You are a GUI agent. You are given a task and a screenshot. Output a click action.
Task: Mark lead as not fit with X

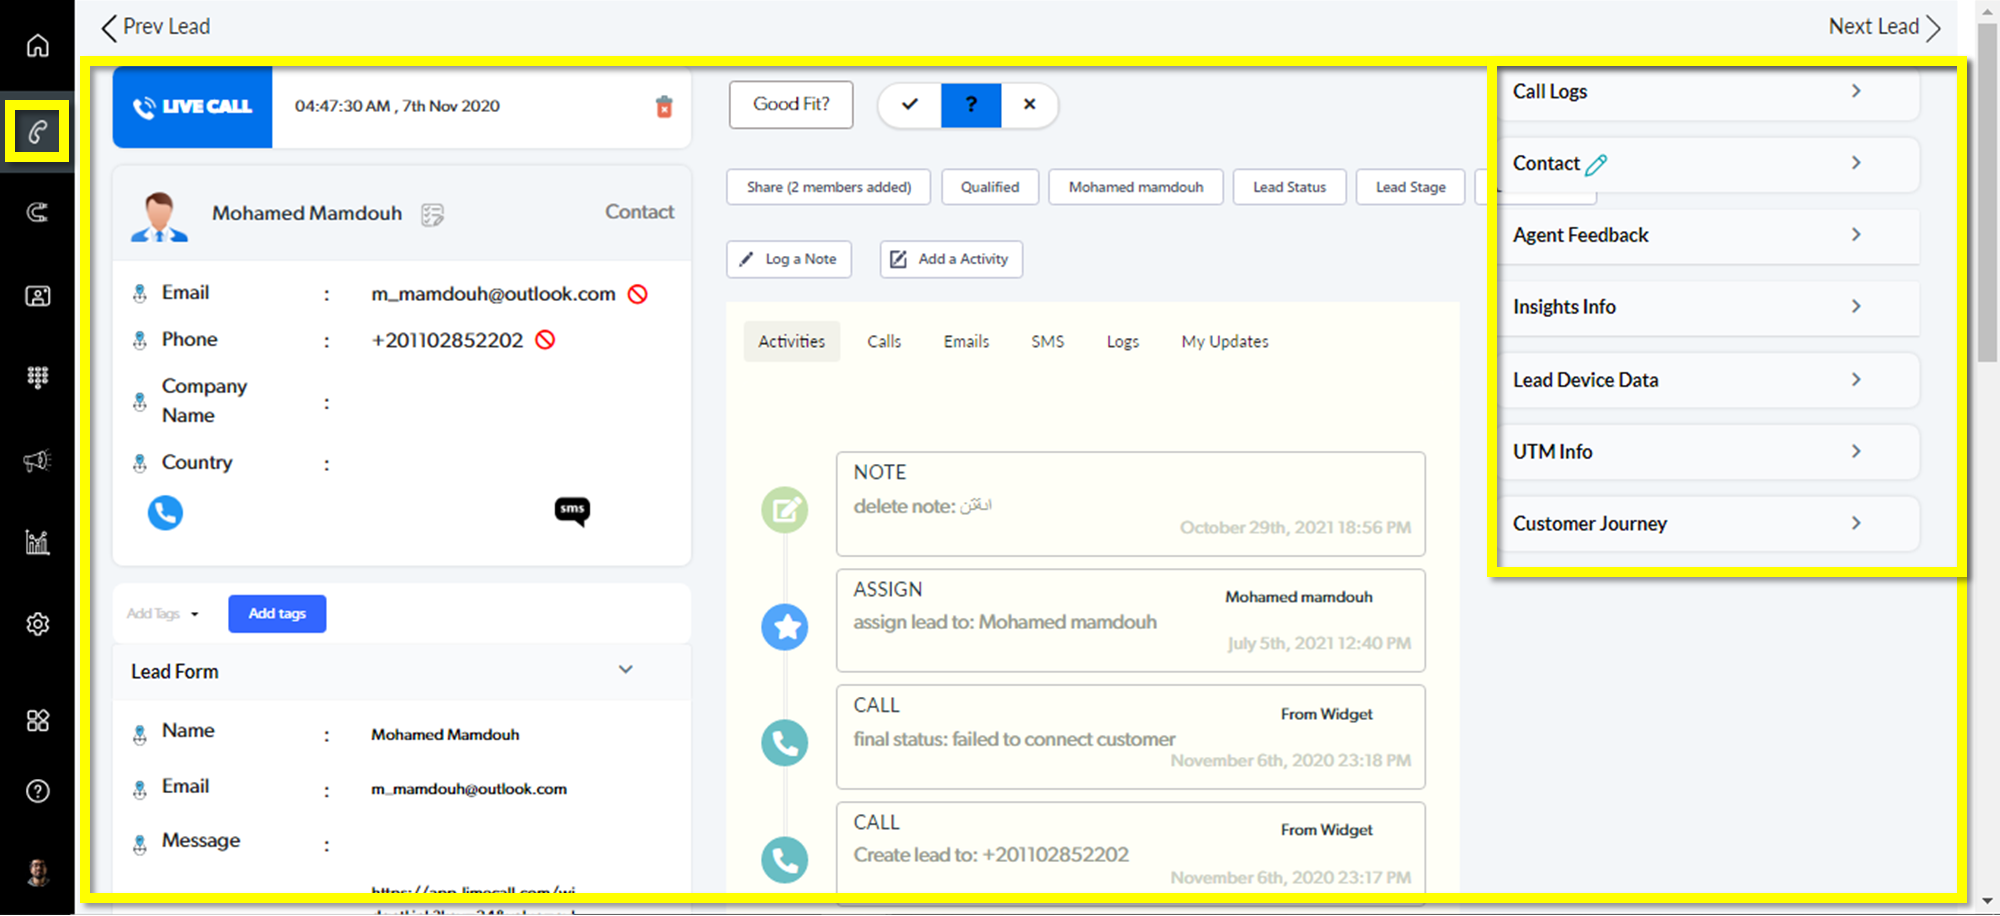(x=1029, y=105)
